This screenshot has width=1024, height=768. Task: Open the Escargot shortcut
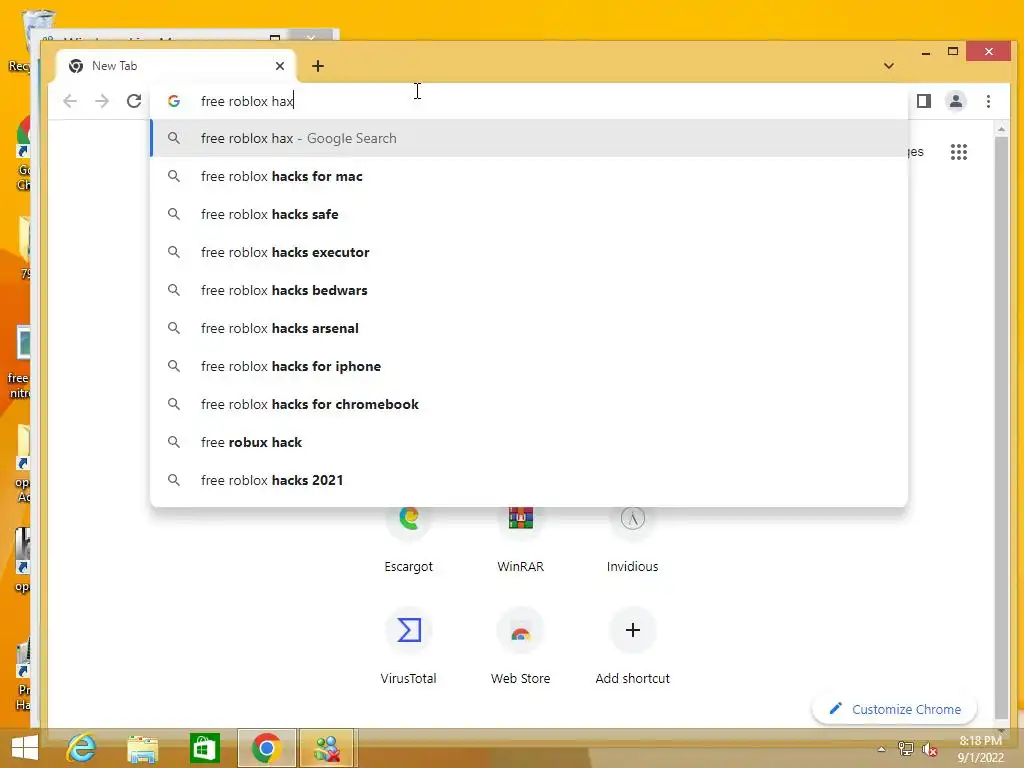click(x=409, y=539)
